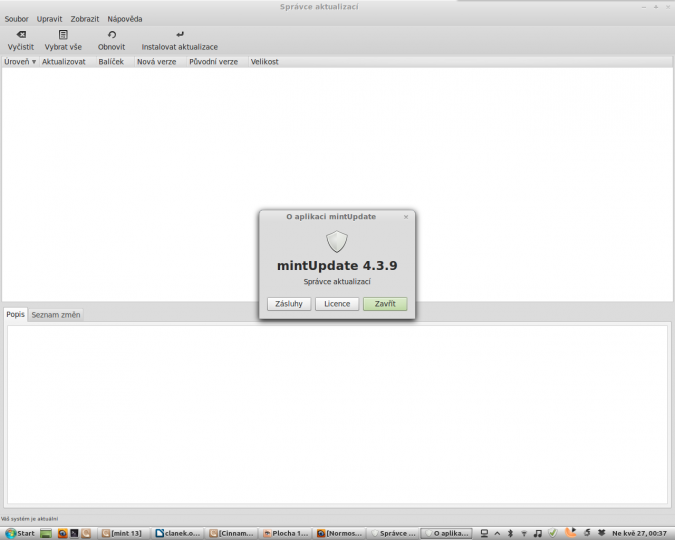This screenshot has height=540, width=675.
Task: Open the Zobrazit menu
Action: [85, 19]
